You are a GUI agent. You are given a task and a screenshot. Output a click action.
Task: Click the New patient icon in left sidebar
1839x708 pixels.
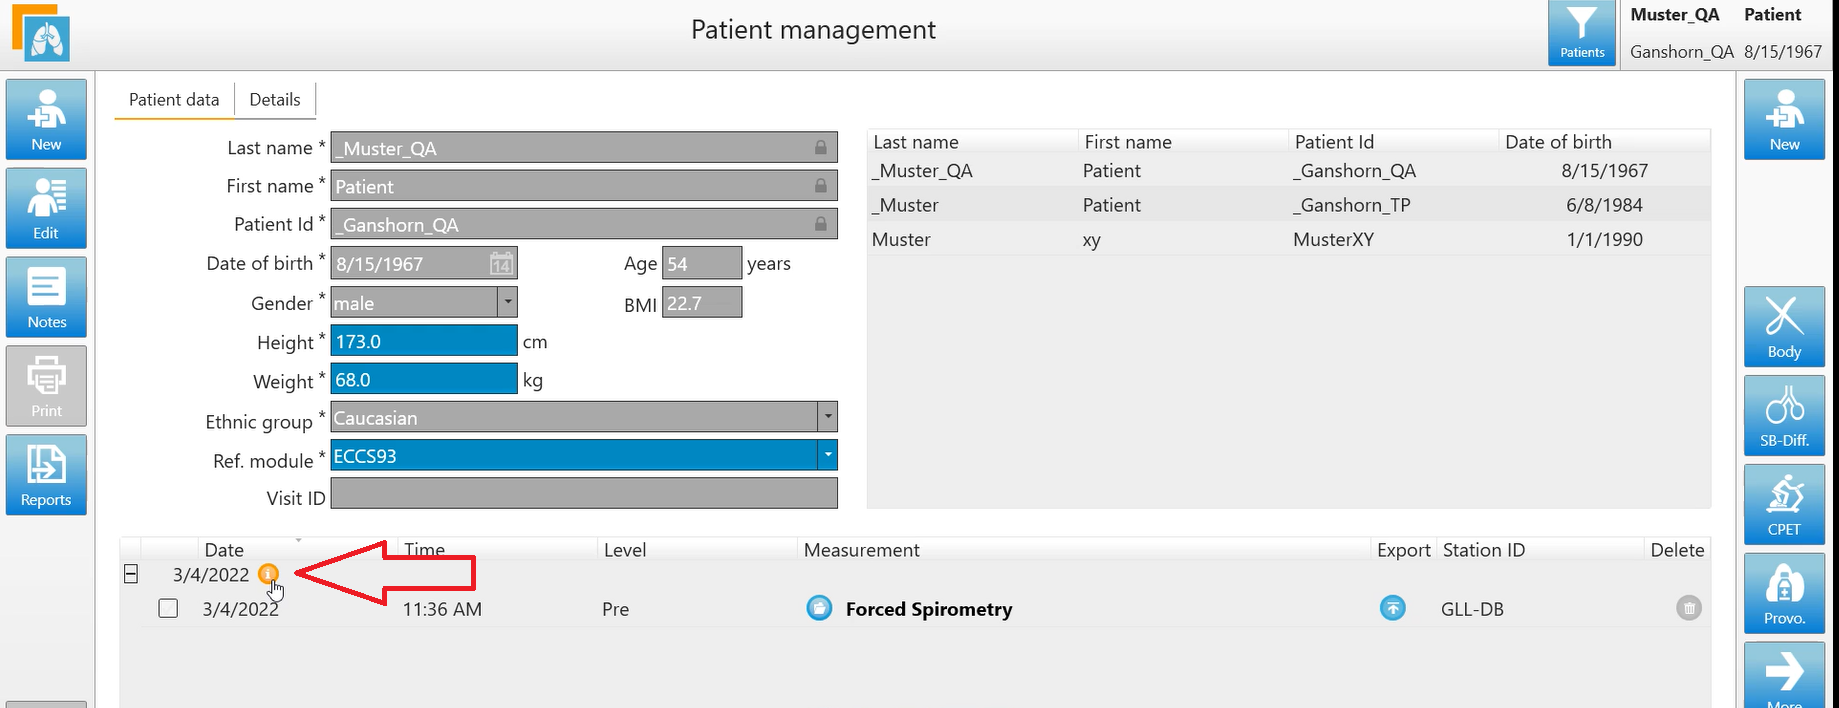[x=46, y=119]
